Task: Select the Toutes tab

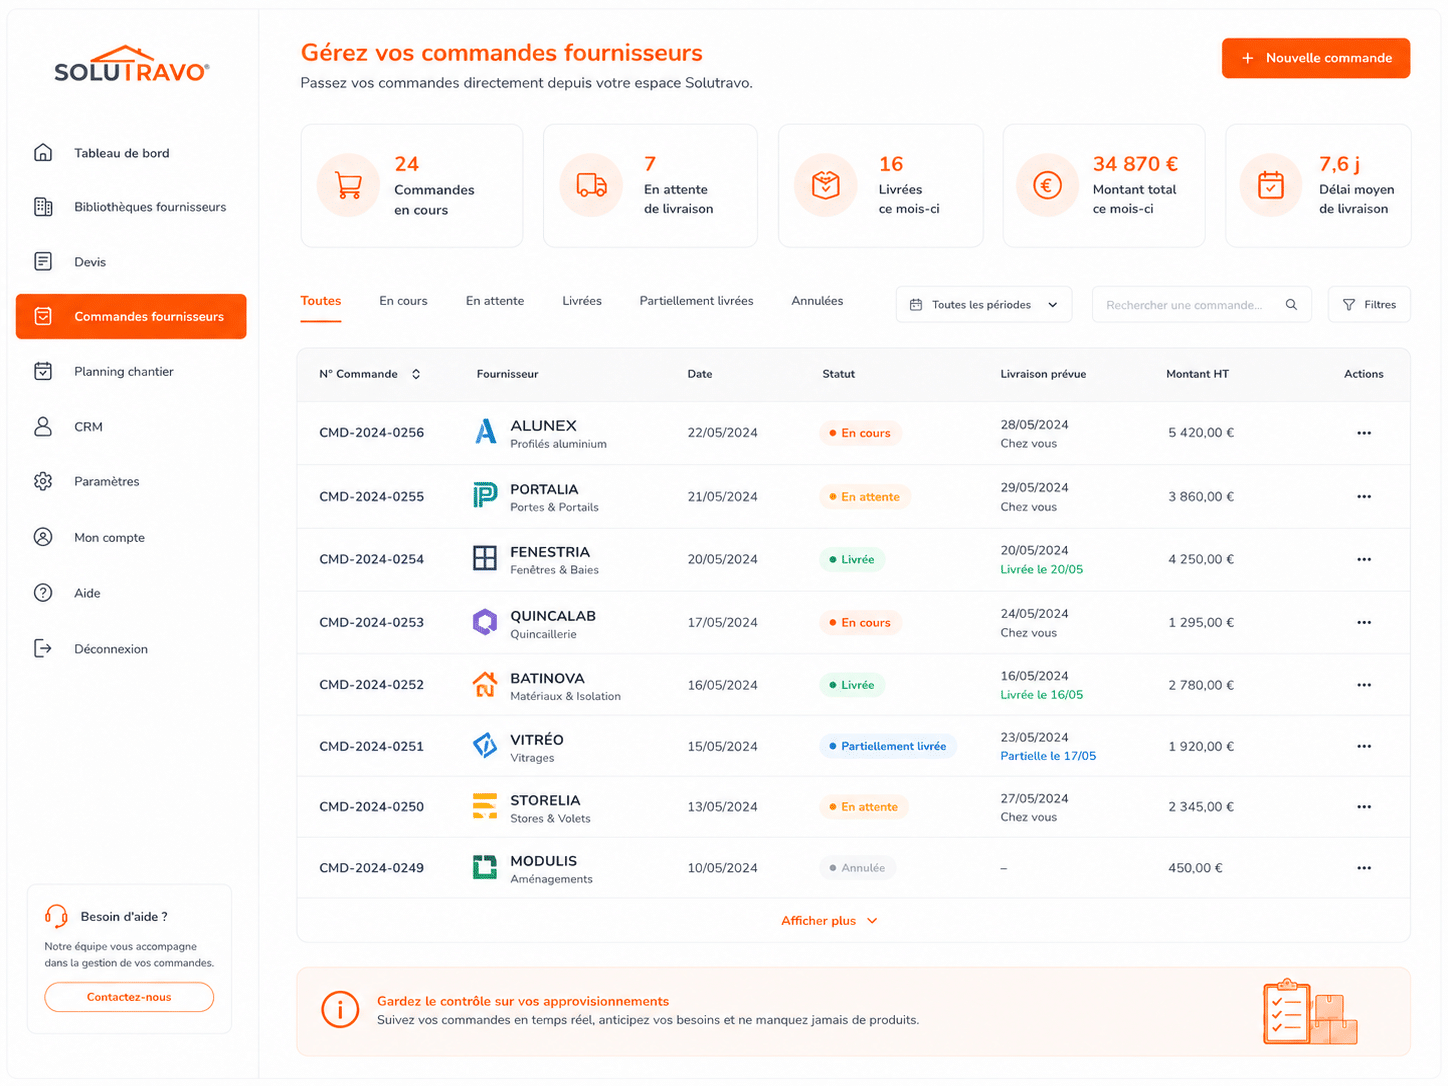Action: pos(321,301)
